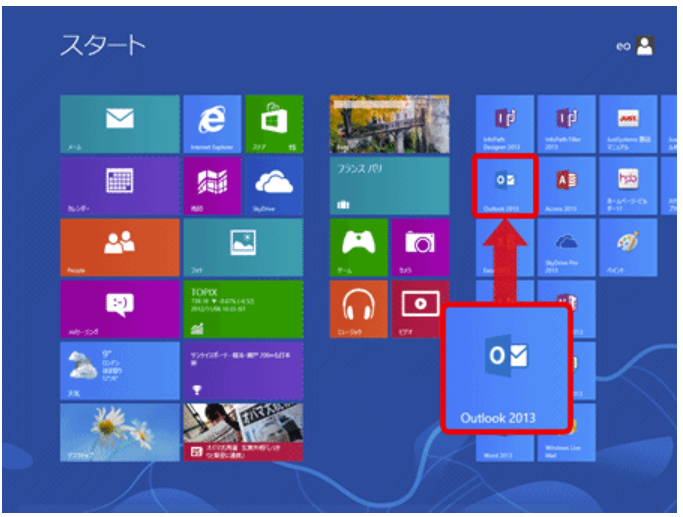The height and width of the screenshot is (517, 683).
Task: Launch the small Outlook 2013 tile
Action: pyautogui.click(x=505, y=186)
